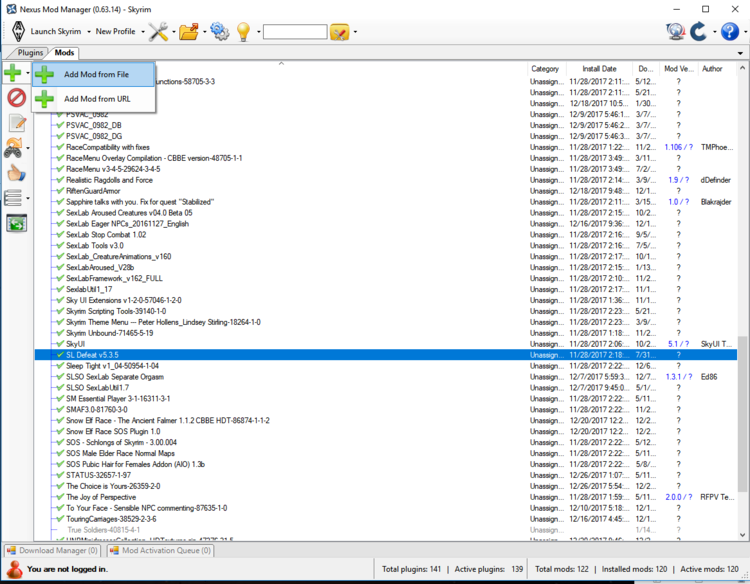Screen dimensions: 750x584
Task: Select the Sleep Tight v1_04-50954-1-04 row
Action: [x=386, y=366]
